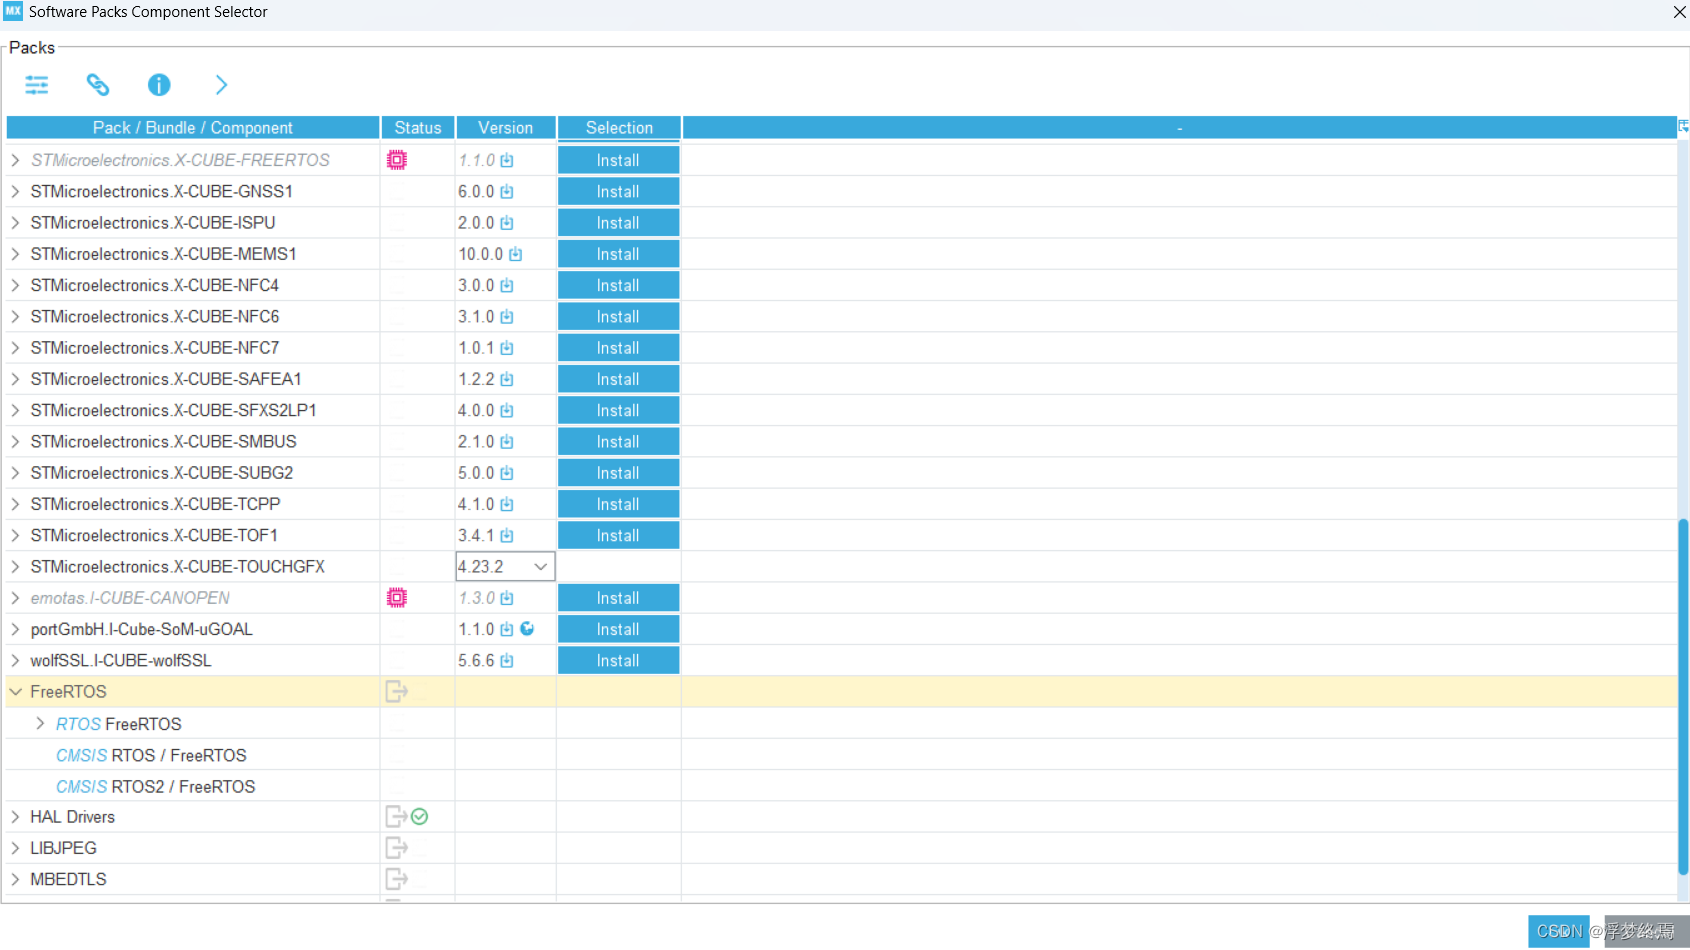Click the right chevron icon in Packs toolbar
This screenshot has width=1690, height=950.
point(222,85)
